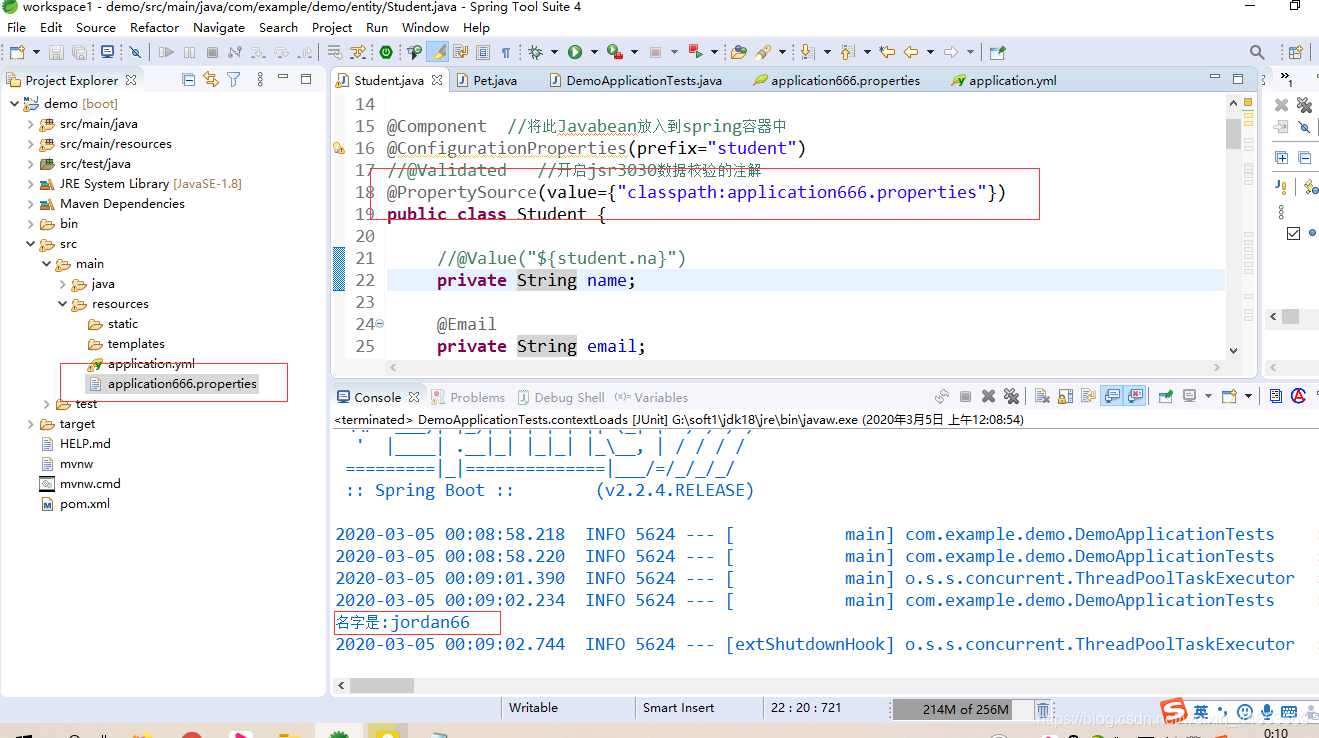The image size is (1319, 738).
Task: Switch to application.yml editor tab
Action: click(x=1004, y=80)
